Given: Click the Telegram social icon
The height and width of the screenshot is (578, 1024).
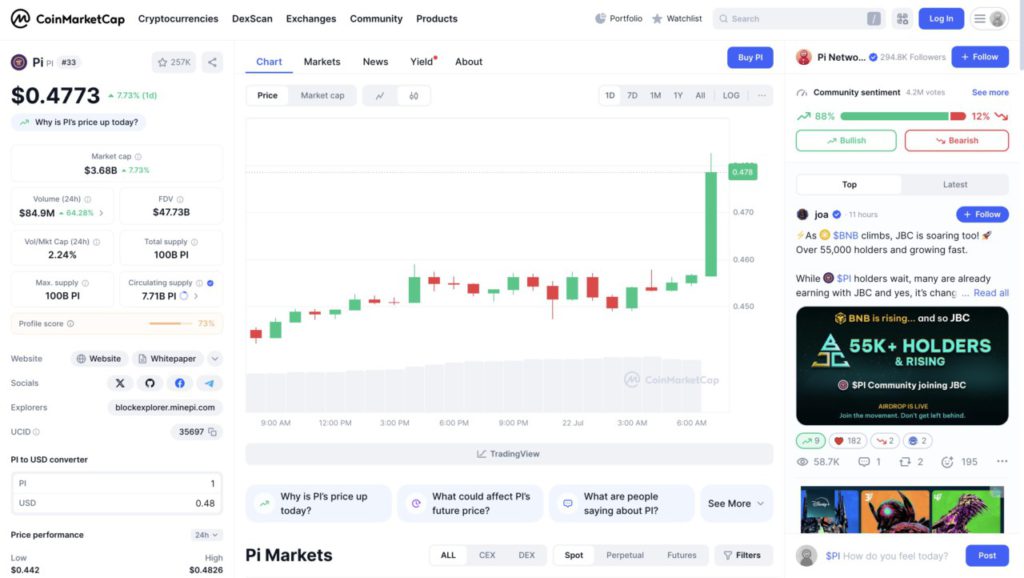Looking at the screenshot, I should point(210,383).
